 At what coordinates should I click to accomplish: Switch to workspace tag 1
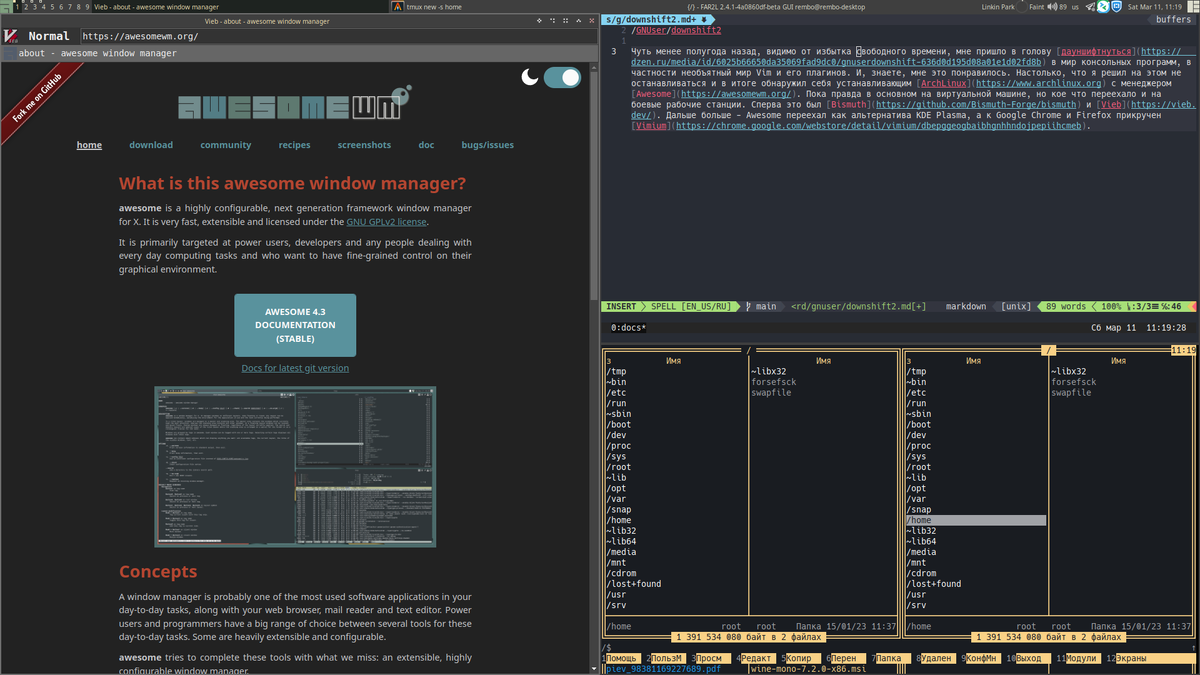[x=17, y=6]
